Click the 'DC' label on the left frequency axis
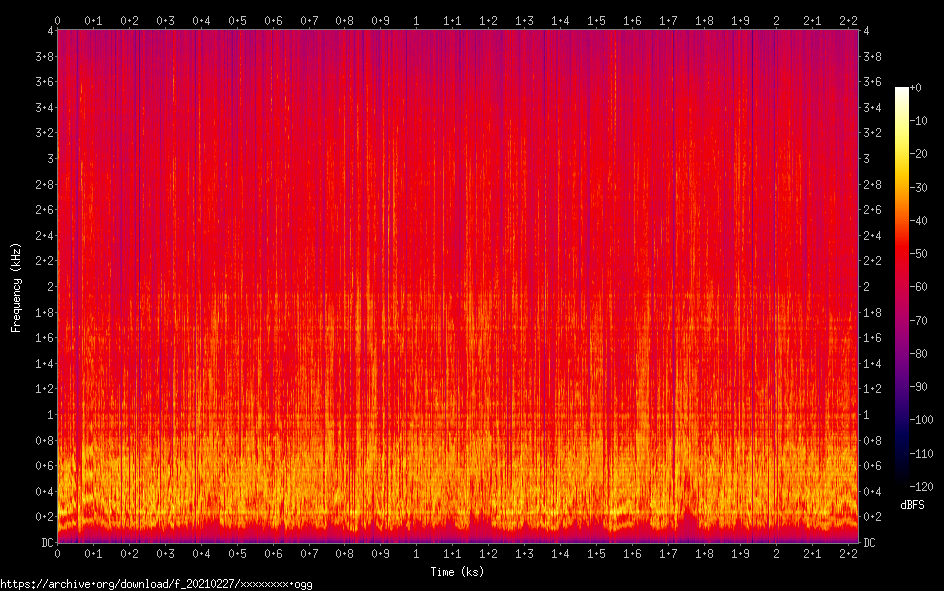The height and width of the screenshot is (591, 944). (47, 543)
